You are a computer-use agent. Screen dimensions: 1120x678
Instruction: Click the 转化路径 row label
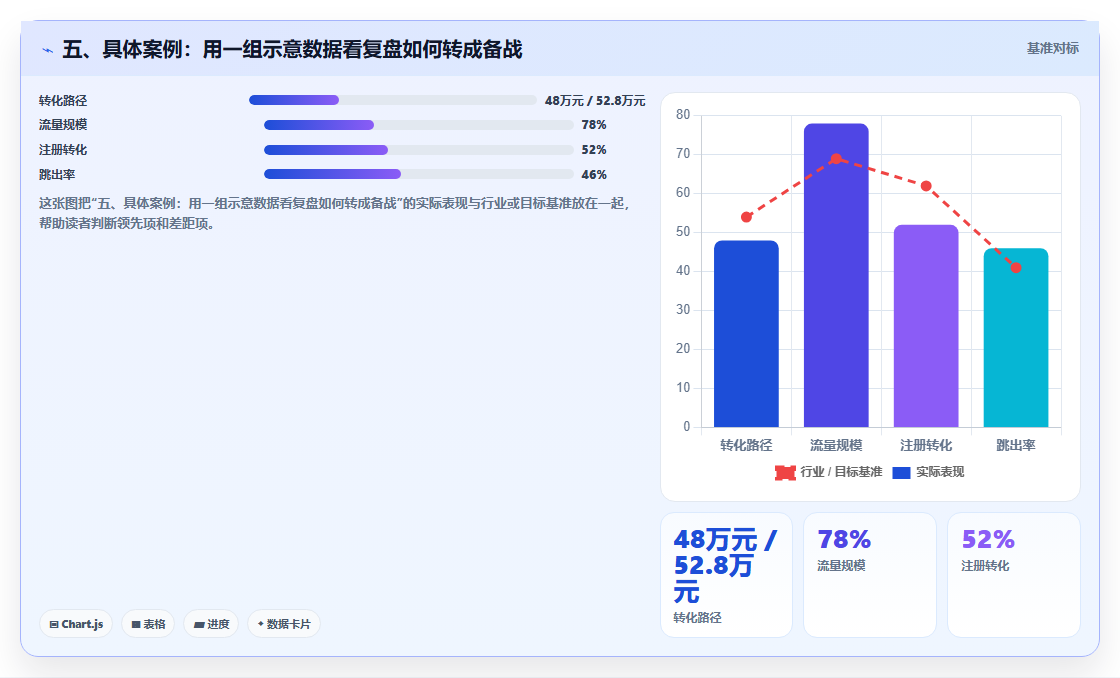tap(63, 101)
